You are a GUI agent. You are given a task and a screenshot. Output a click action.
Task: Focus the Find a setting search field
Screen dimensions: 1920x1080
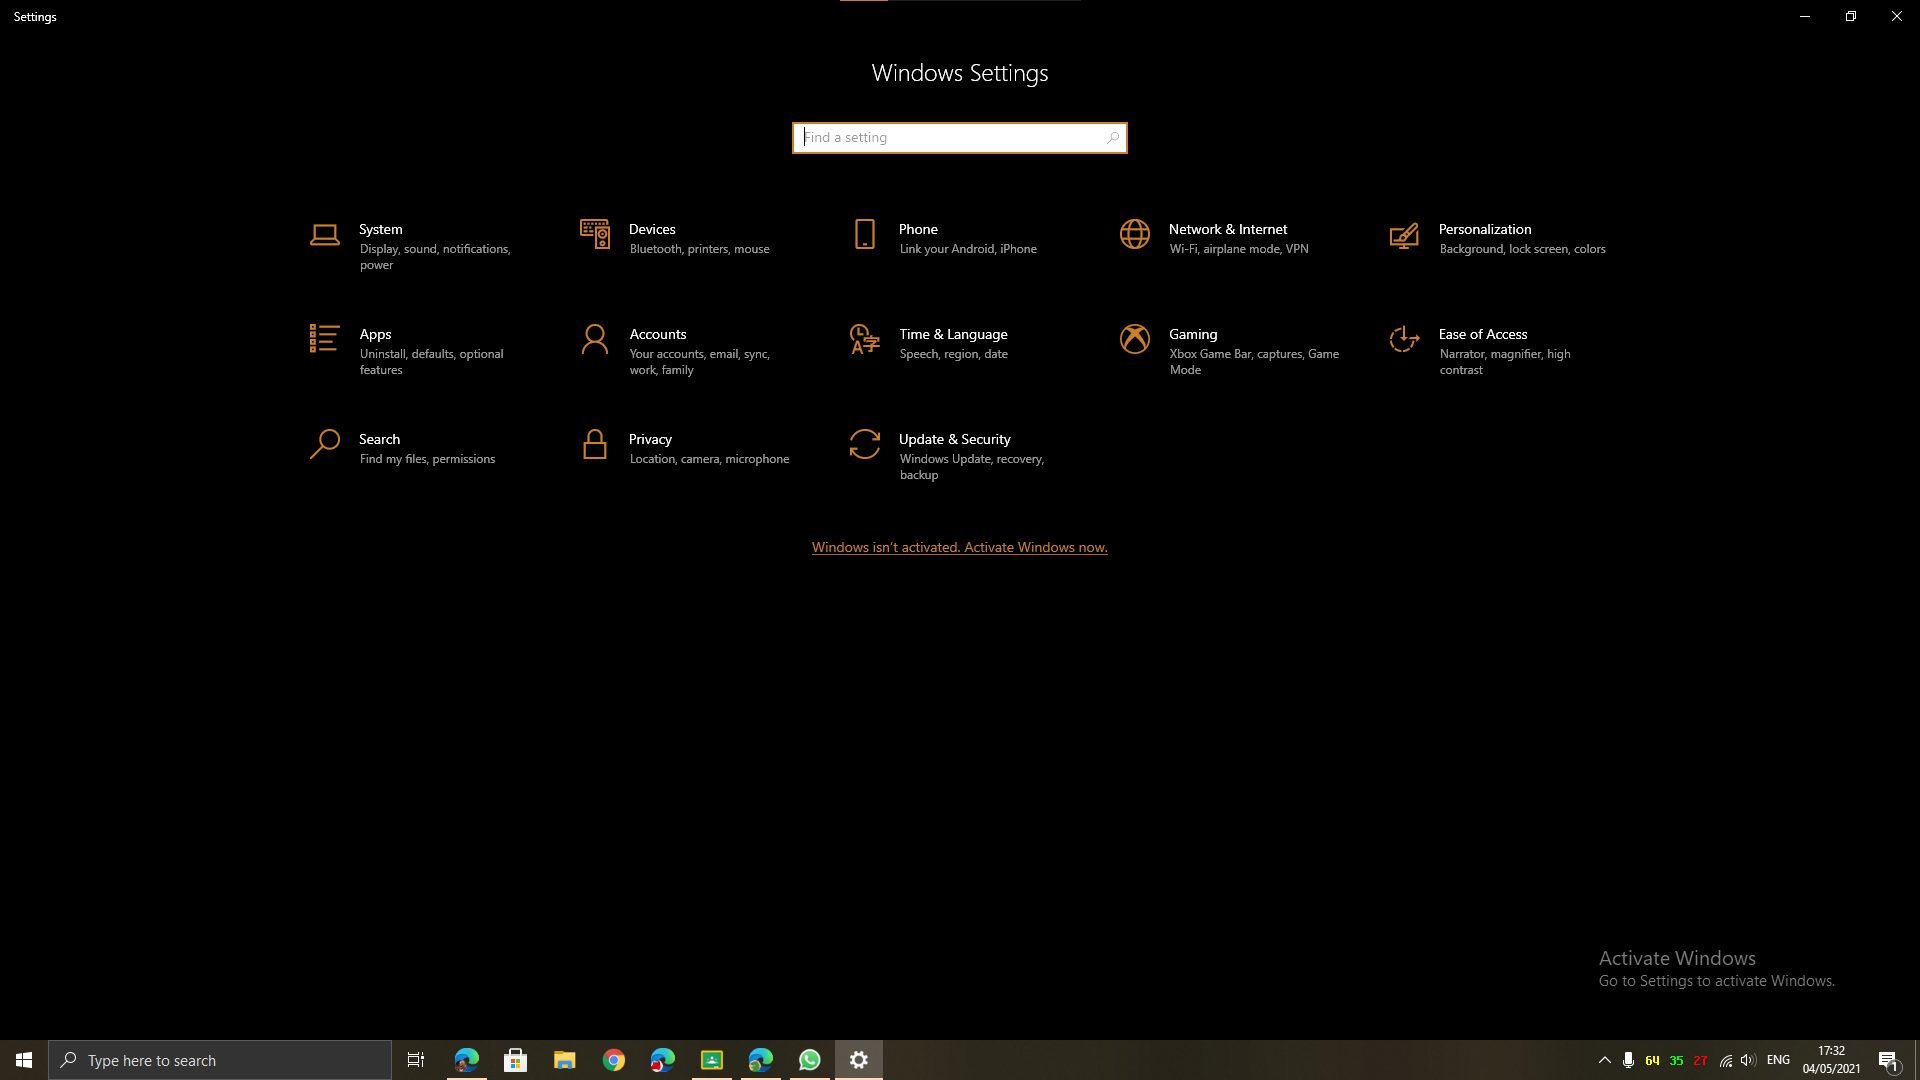point(960,138)
